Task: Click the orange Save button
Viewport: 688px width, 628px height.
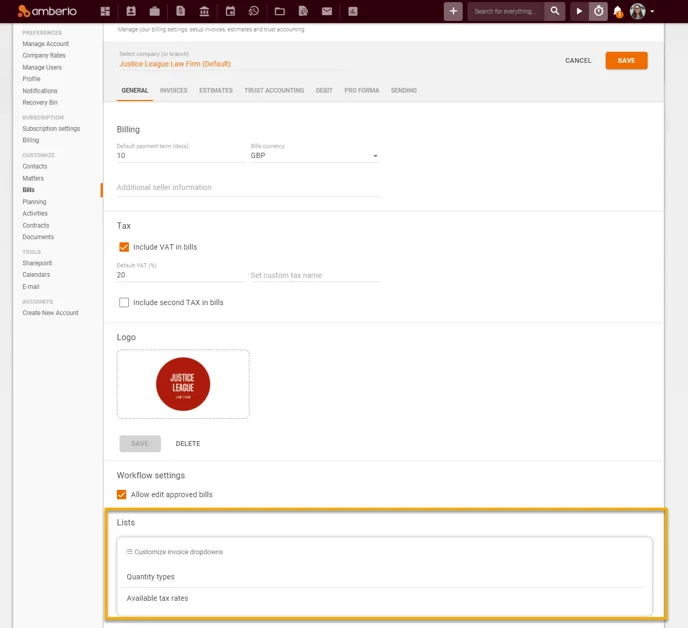Action: click(626, 61)
